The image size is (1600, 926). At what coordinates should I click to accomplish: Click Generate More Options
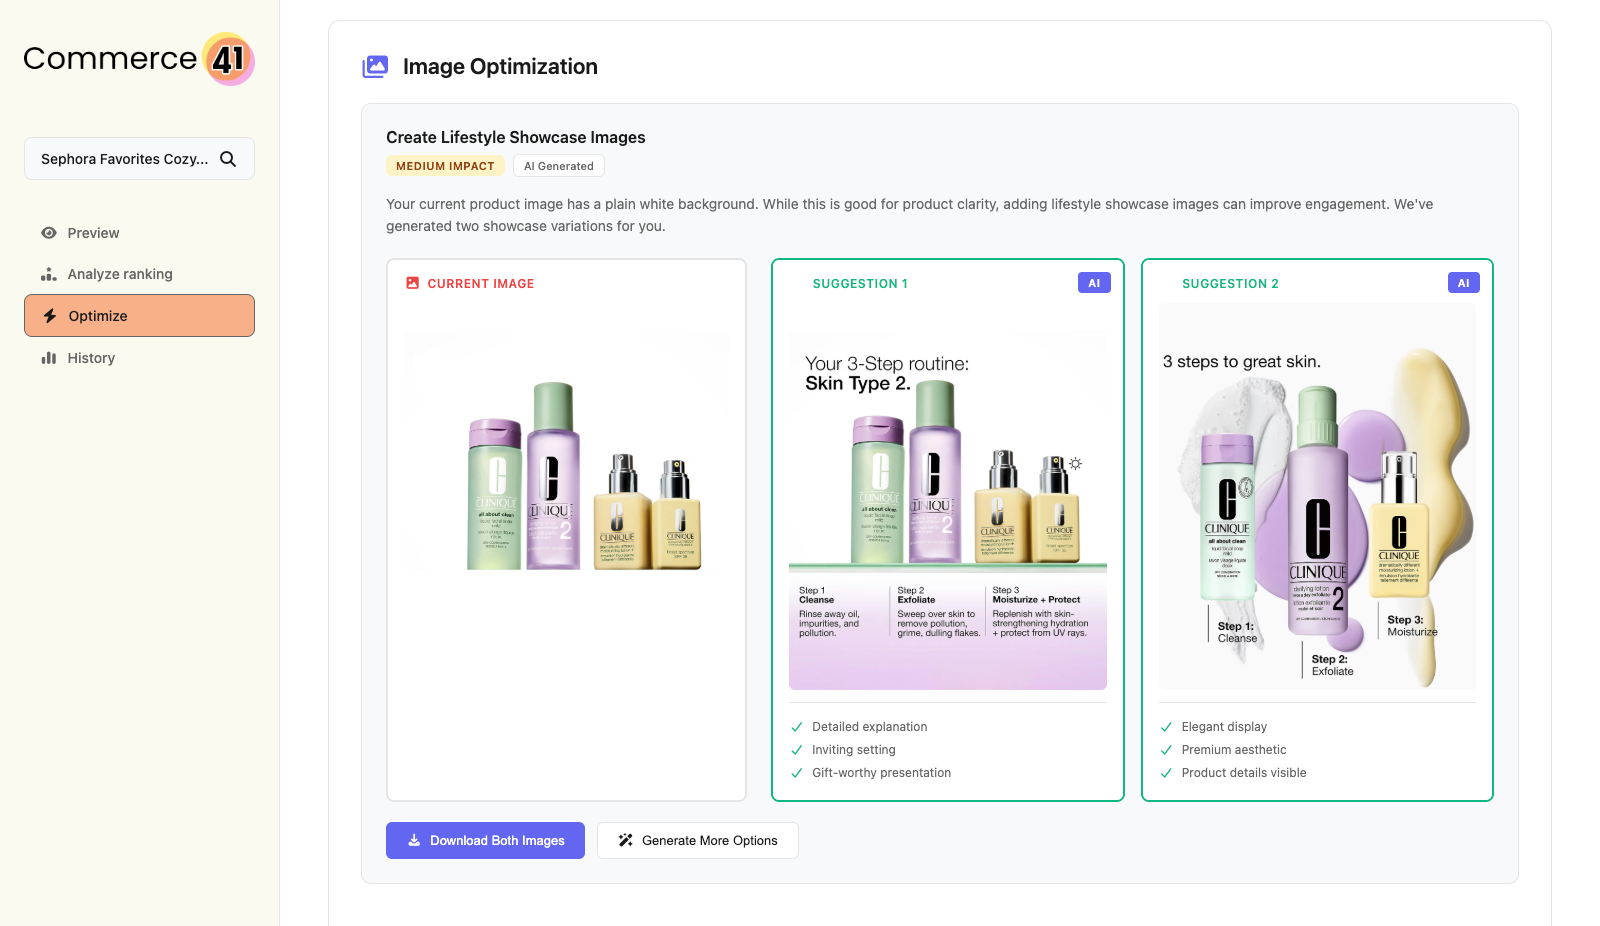[x=697, y=840]
